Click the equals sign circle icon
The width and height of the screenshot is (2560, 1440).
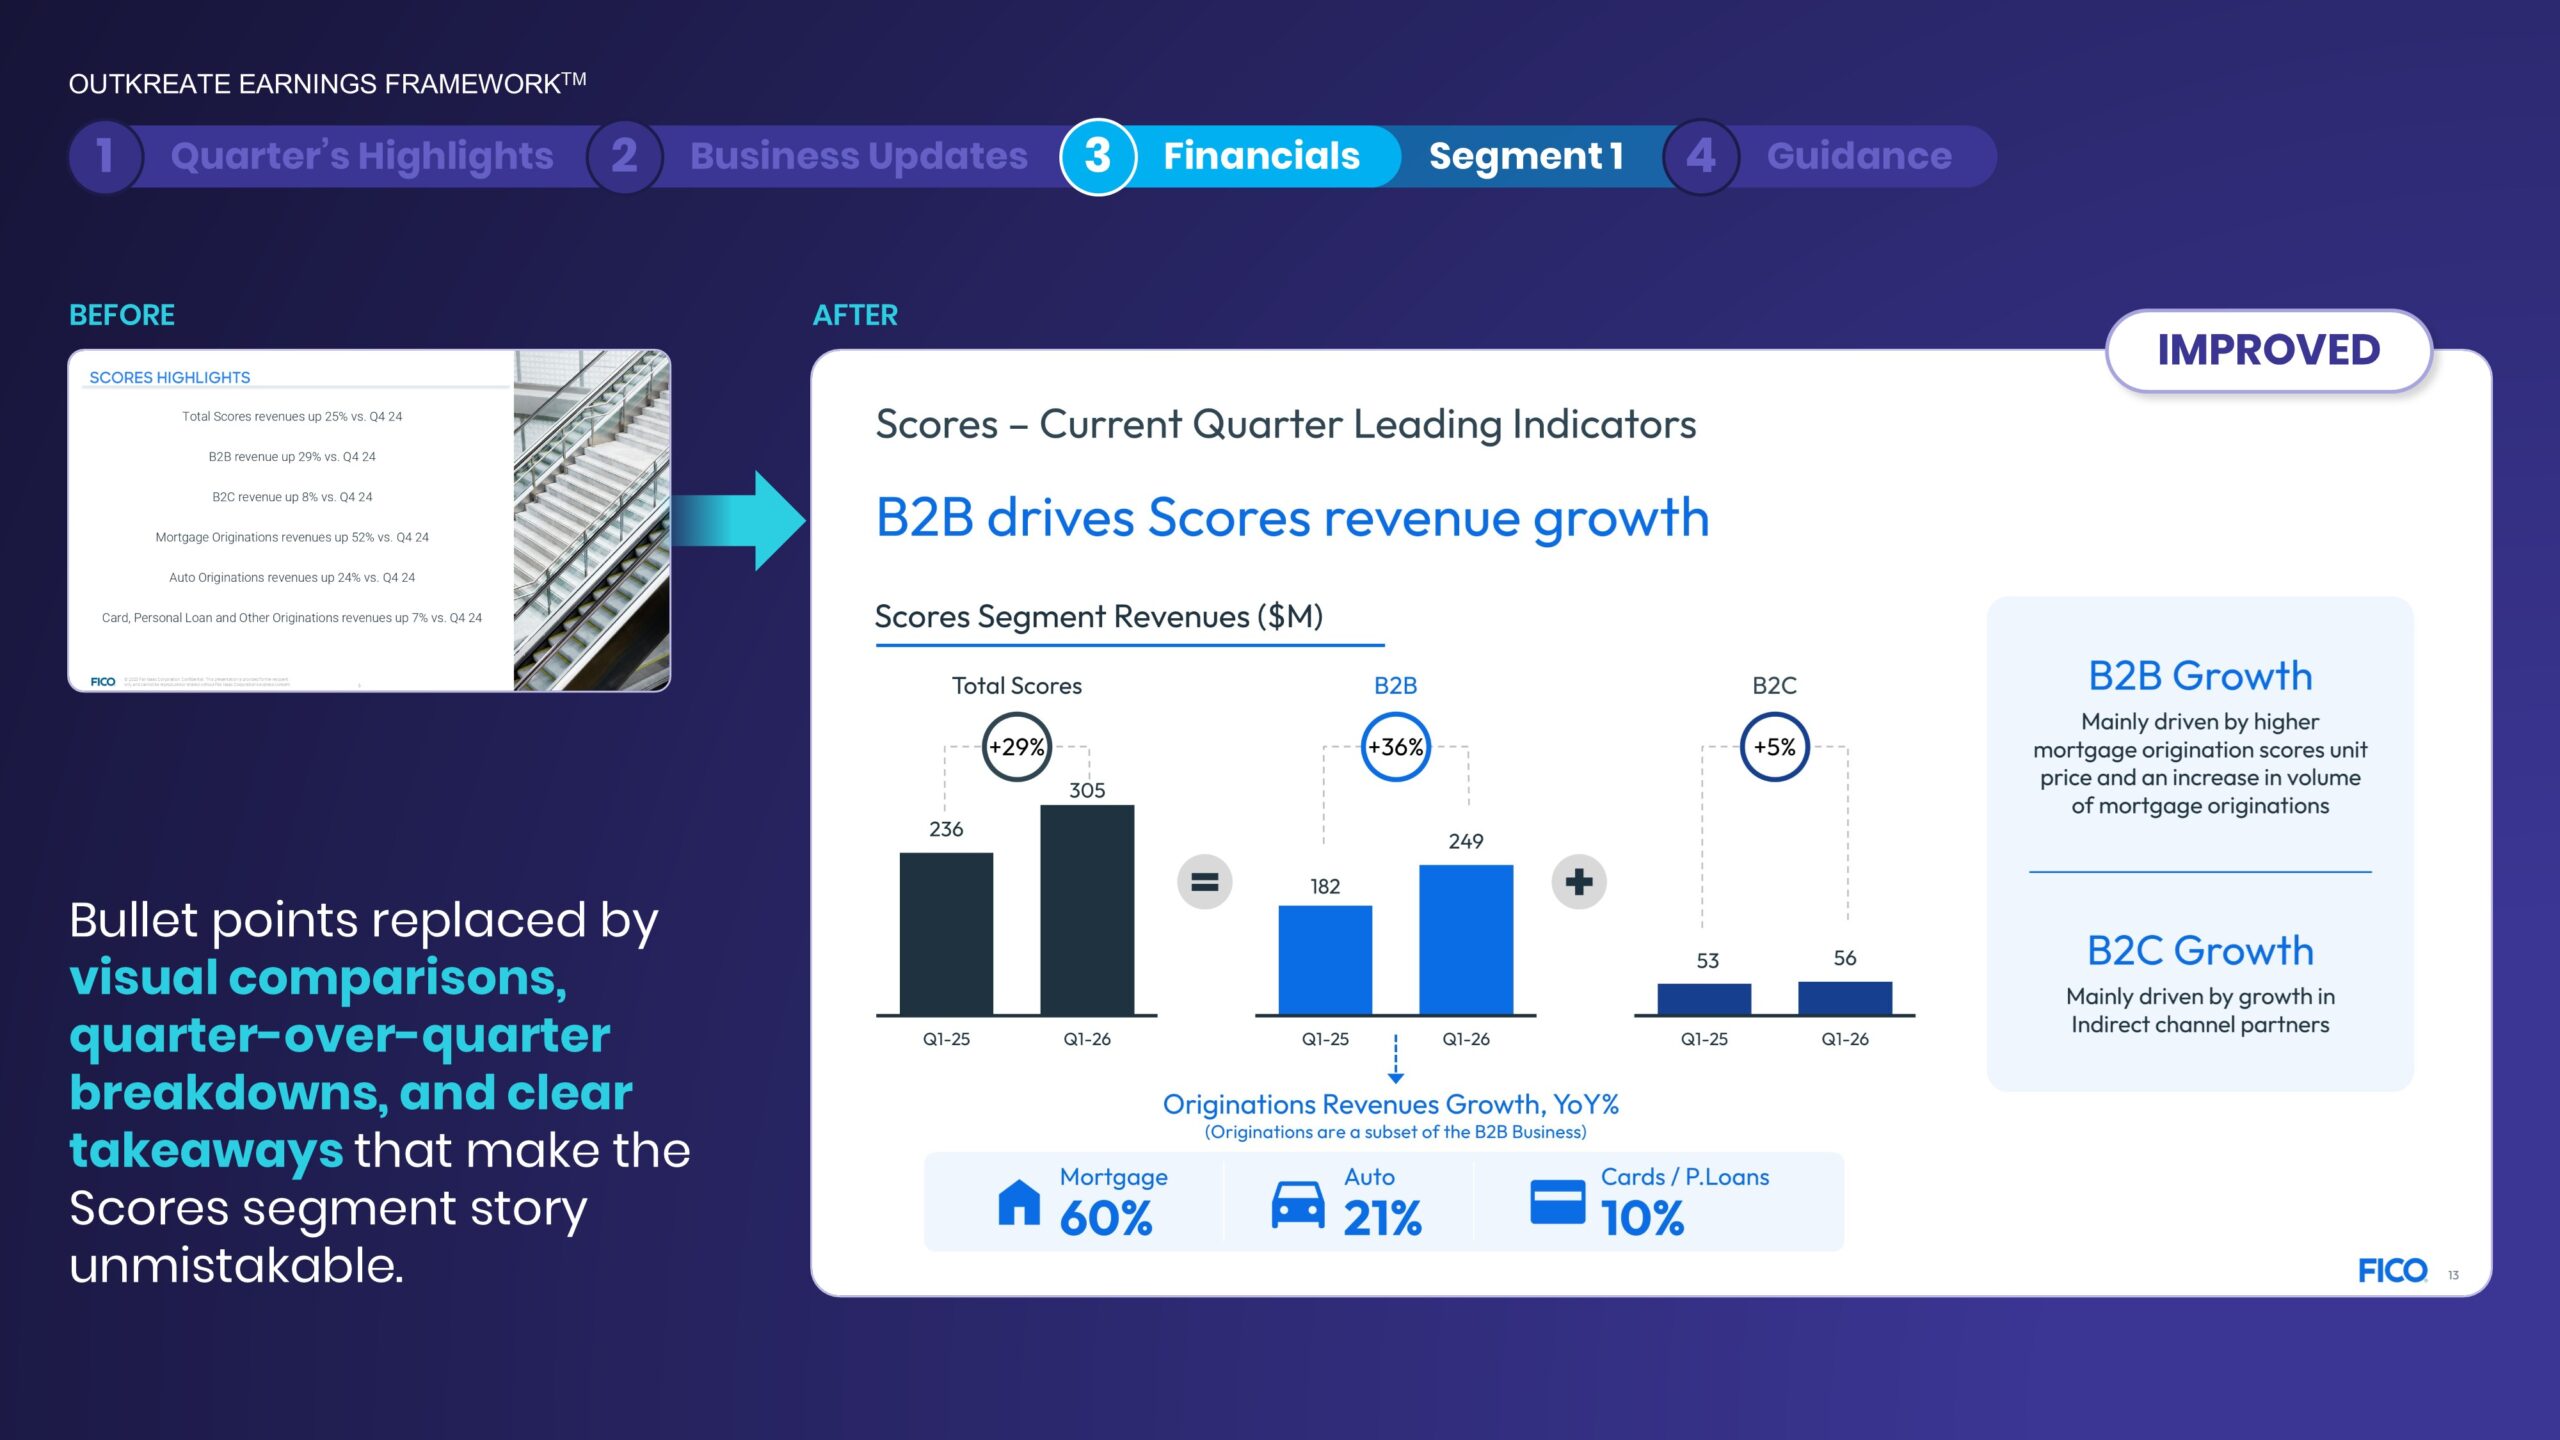click(x=1205, y=882)
